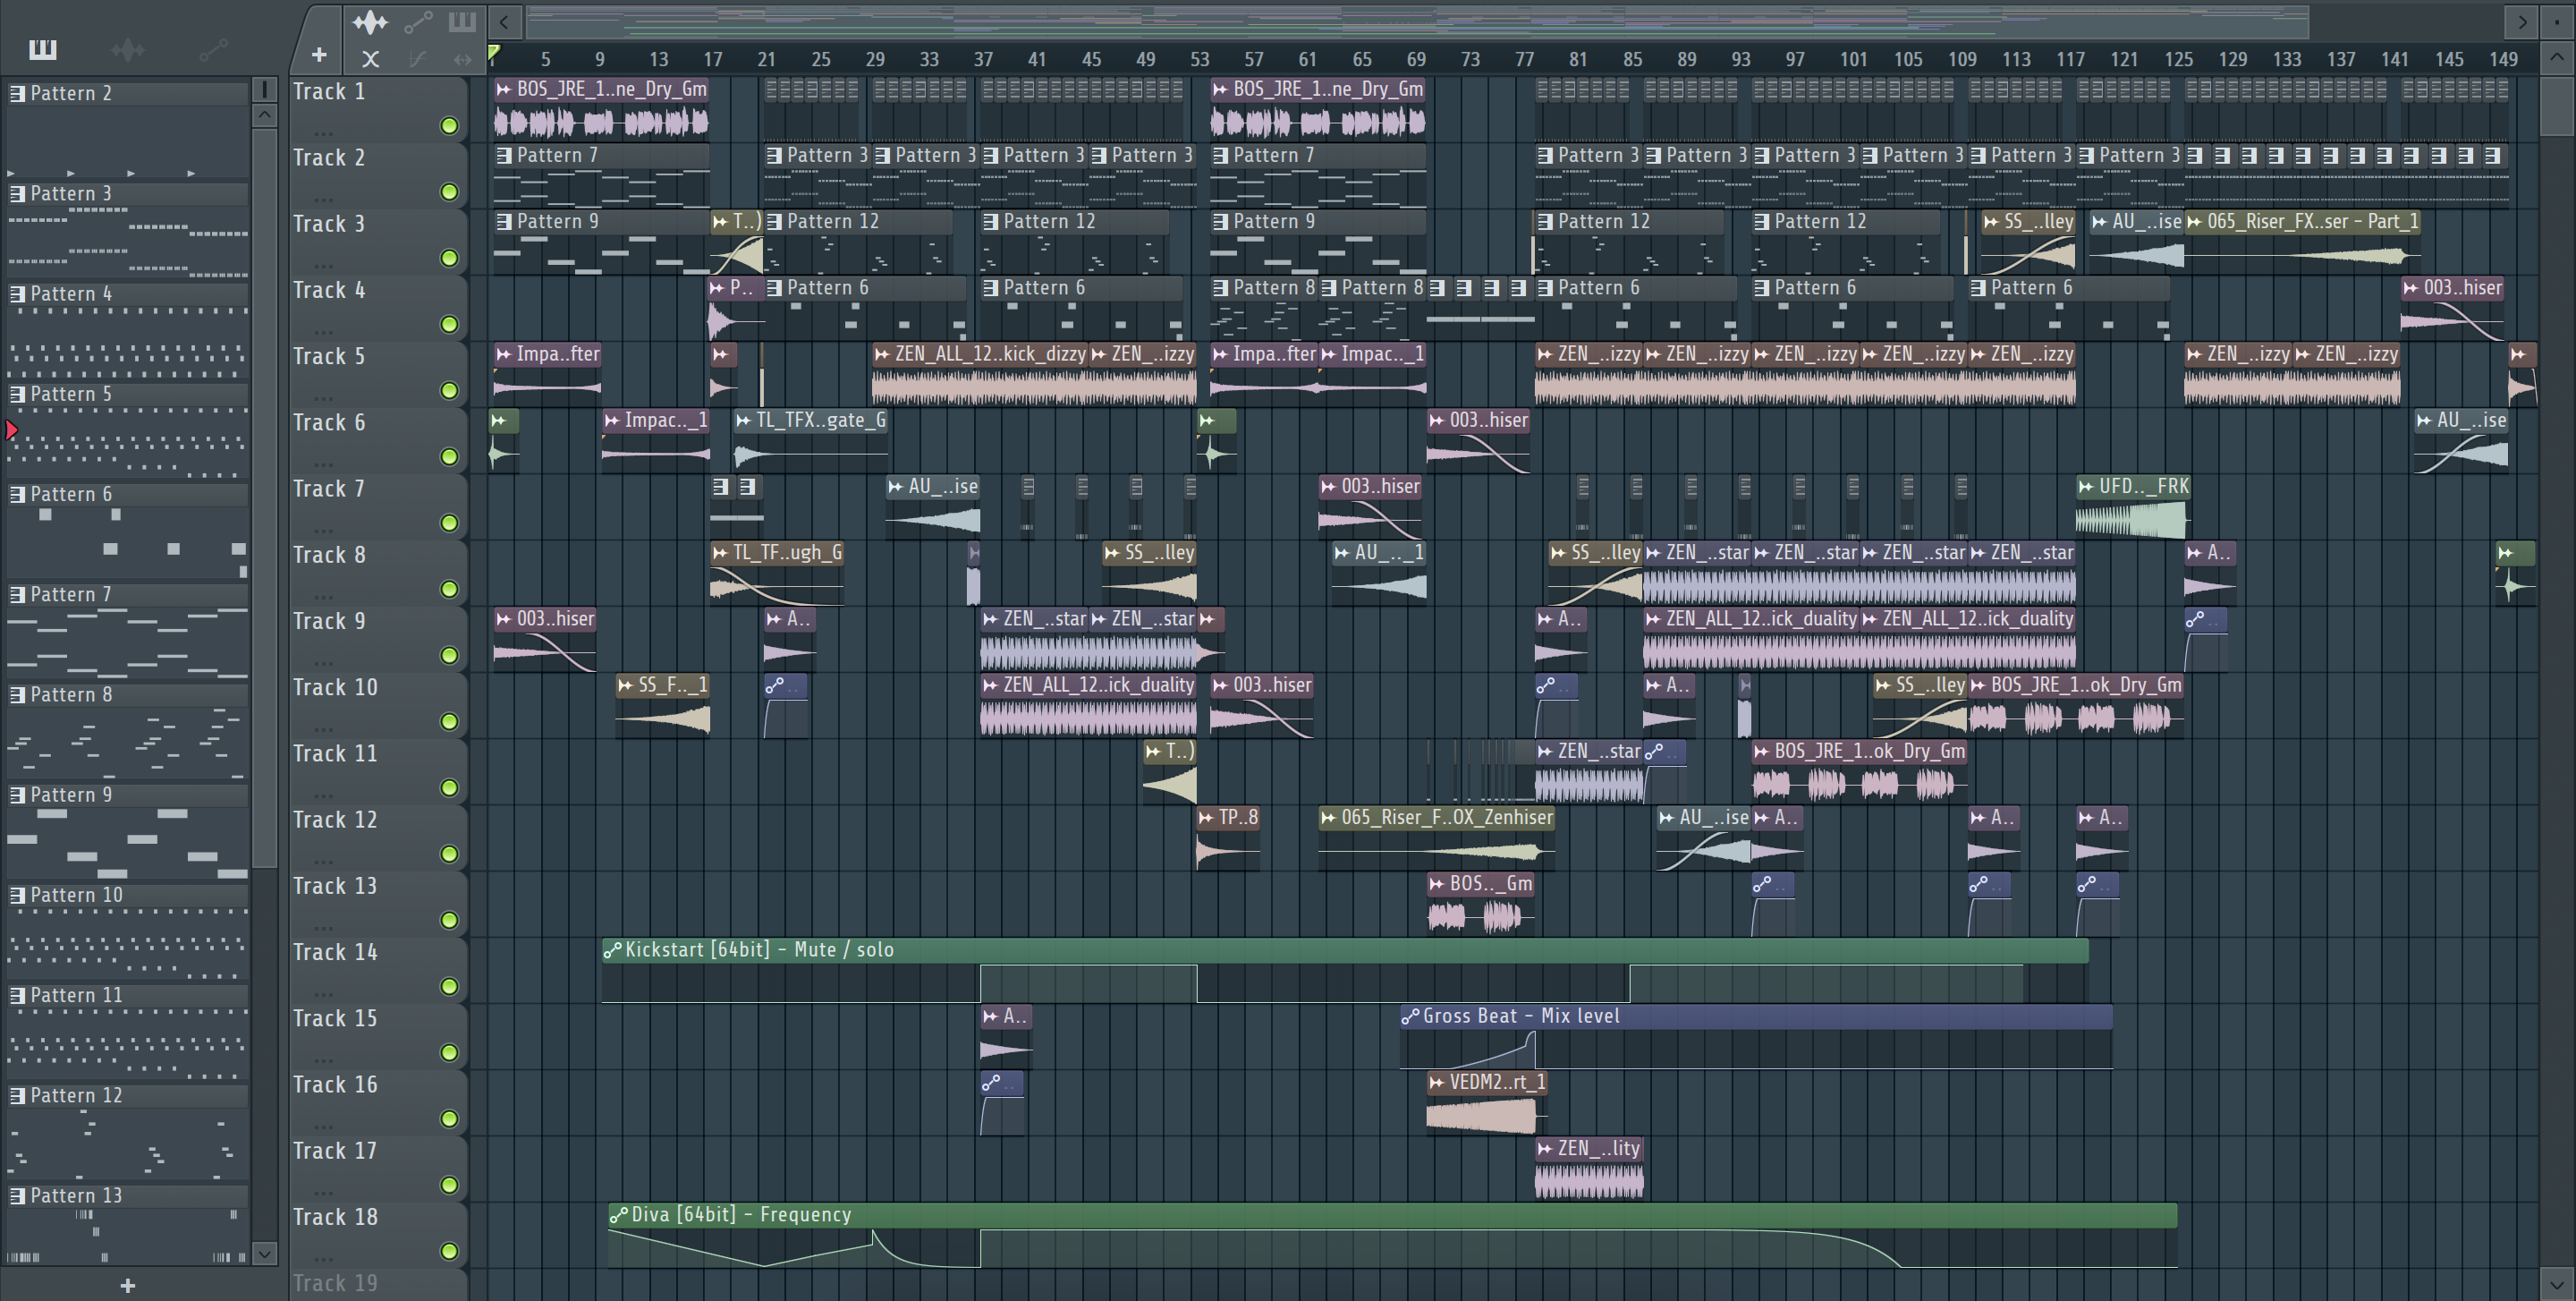Select the Track 19 header label
Image resolution: width=2576 pixels, height=1301 pixels.
(x=335, y=1283)
